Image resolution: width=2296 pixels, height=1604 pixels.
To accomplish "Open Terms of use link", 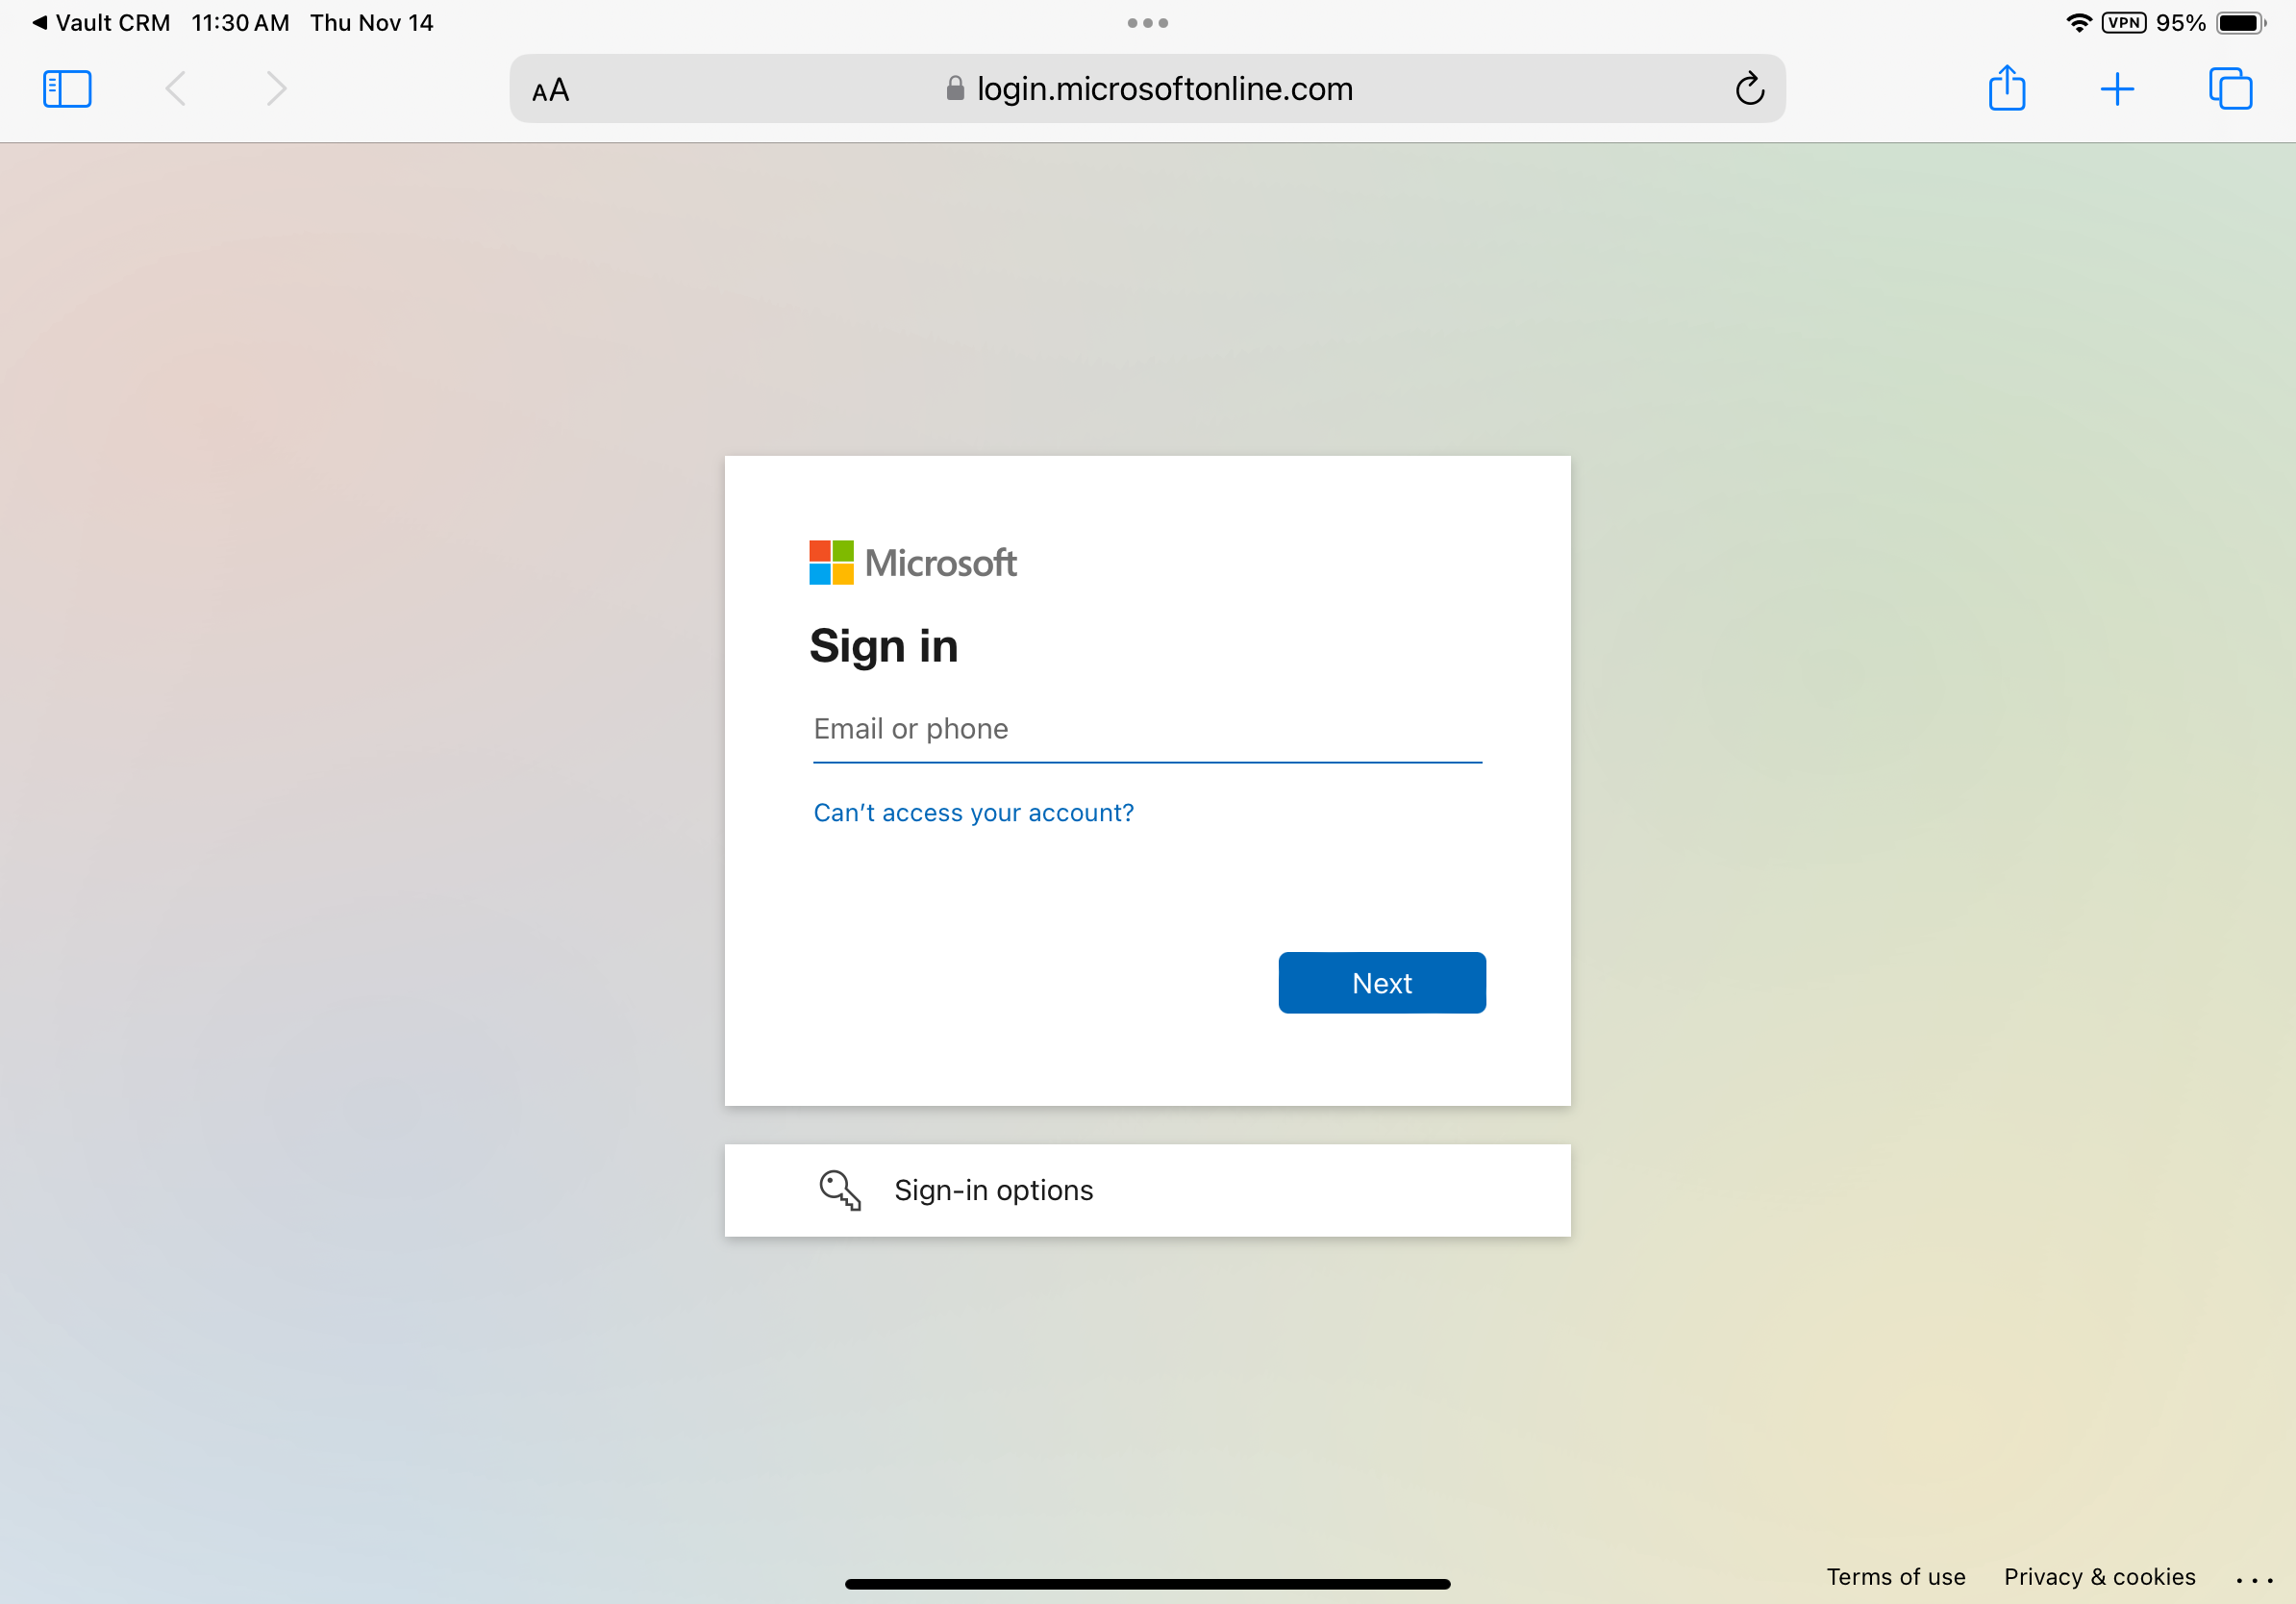I will click(x=1895, y=1577).
